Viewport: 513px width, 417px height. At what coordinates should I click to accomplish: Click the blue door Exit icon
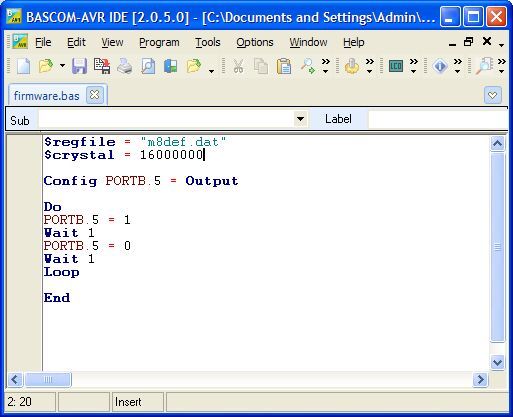pyautogui.click(x=171, y=66)
